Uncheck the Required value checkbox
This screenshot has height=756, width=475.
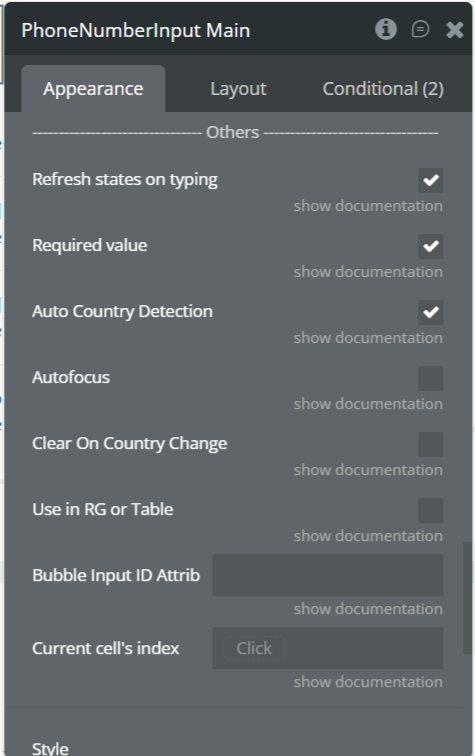pos(431,246)
